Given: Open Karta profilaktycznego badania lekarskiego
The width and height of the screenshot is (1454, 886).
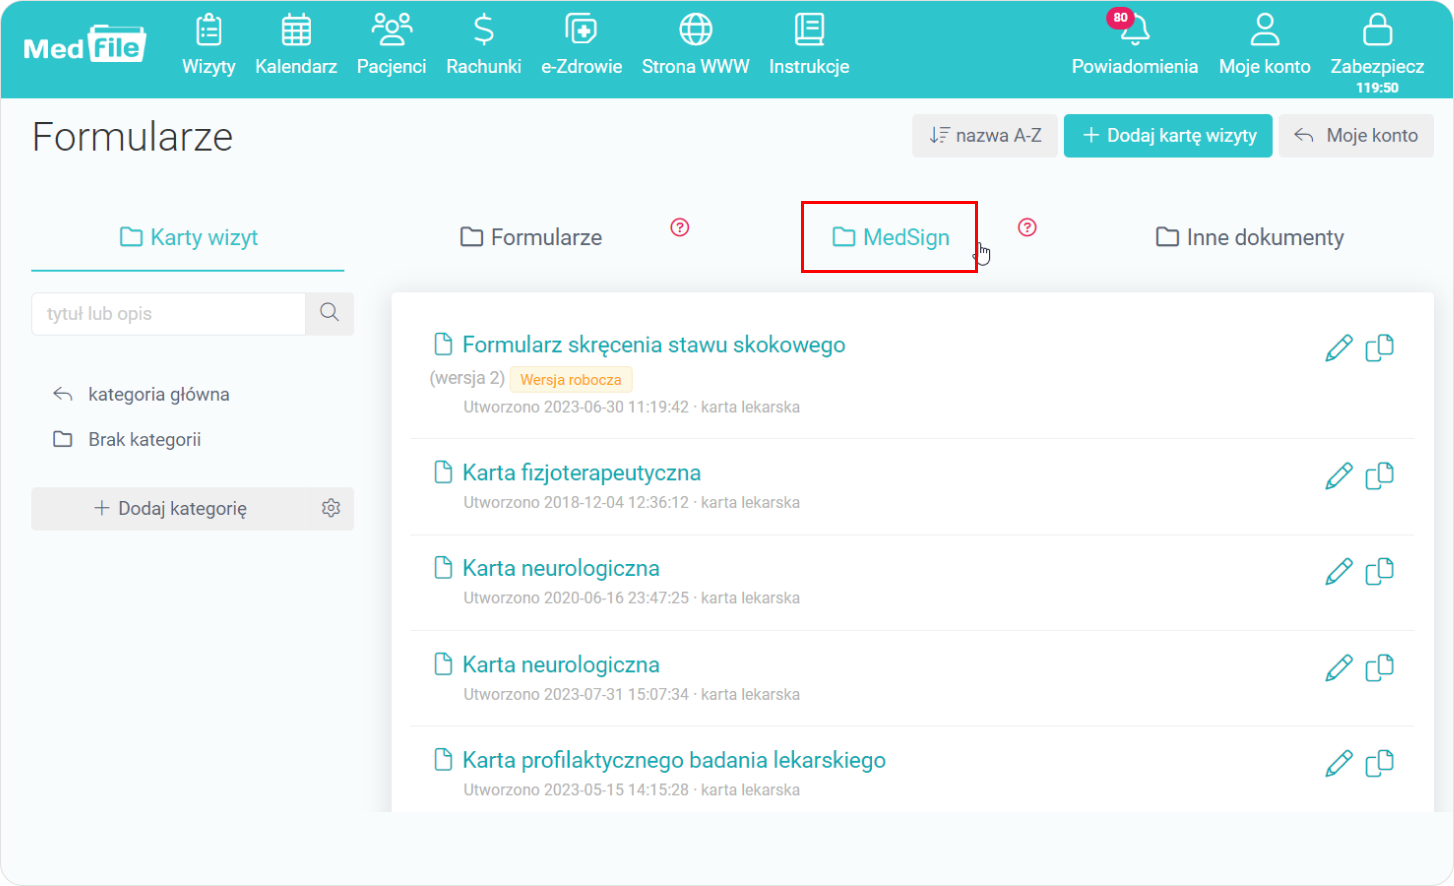Looking at the screenshot, I should [673, 760].
